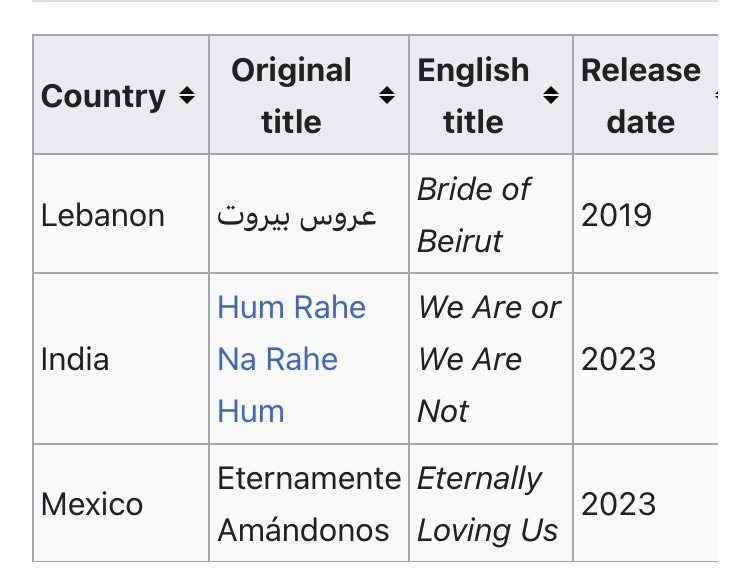
Task: Open the Hum Rahe Na Rahe Hum link
Action: coord(291,359)
